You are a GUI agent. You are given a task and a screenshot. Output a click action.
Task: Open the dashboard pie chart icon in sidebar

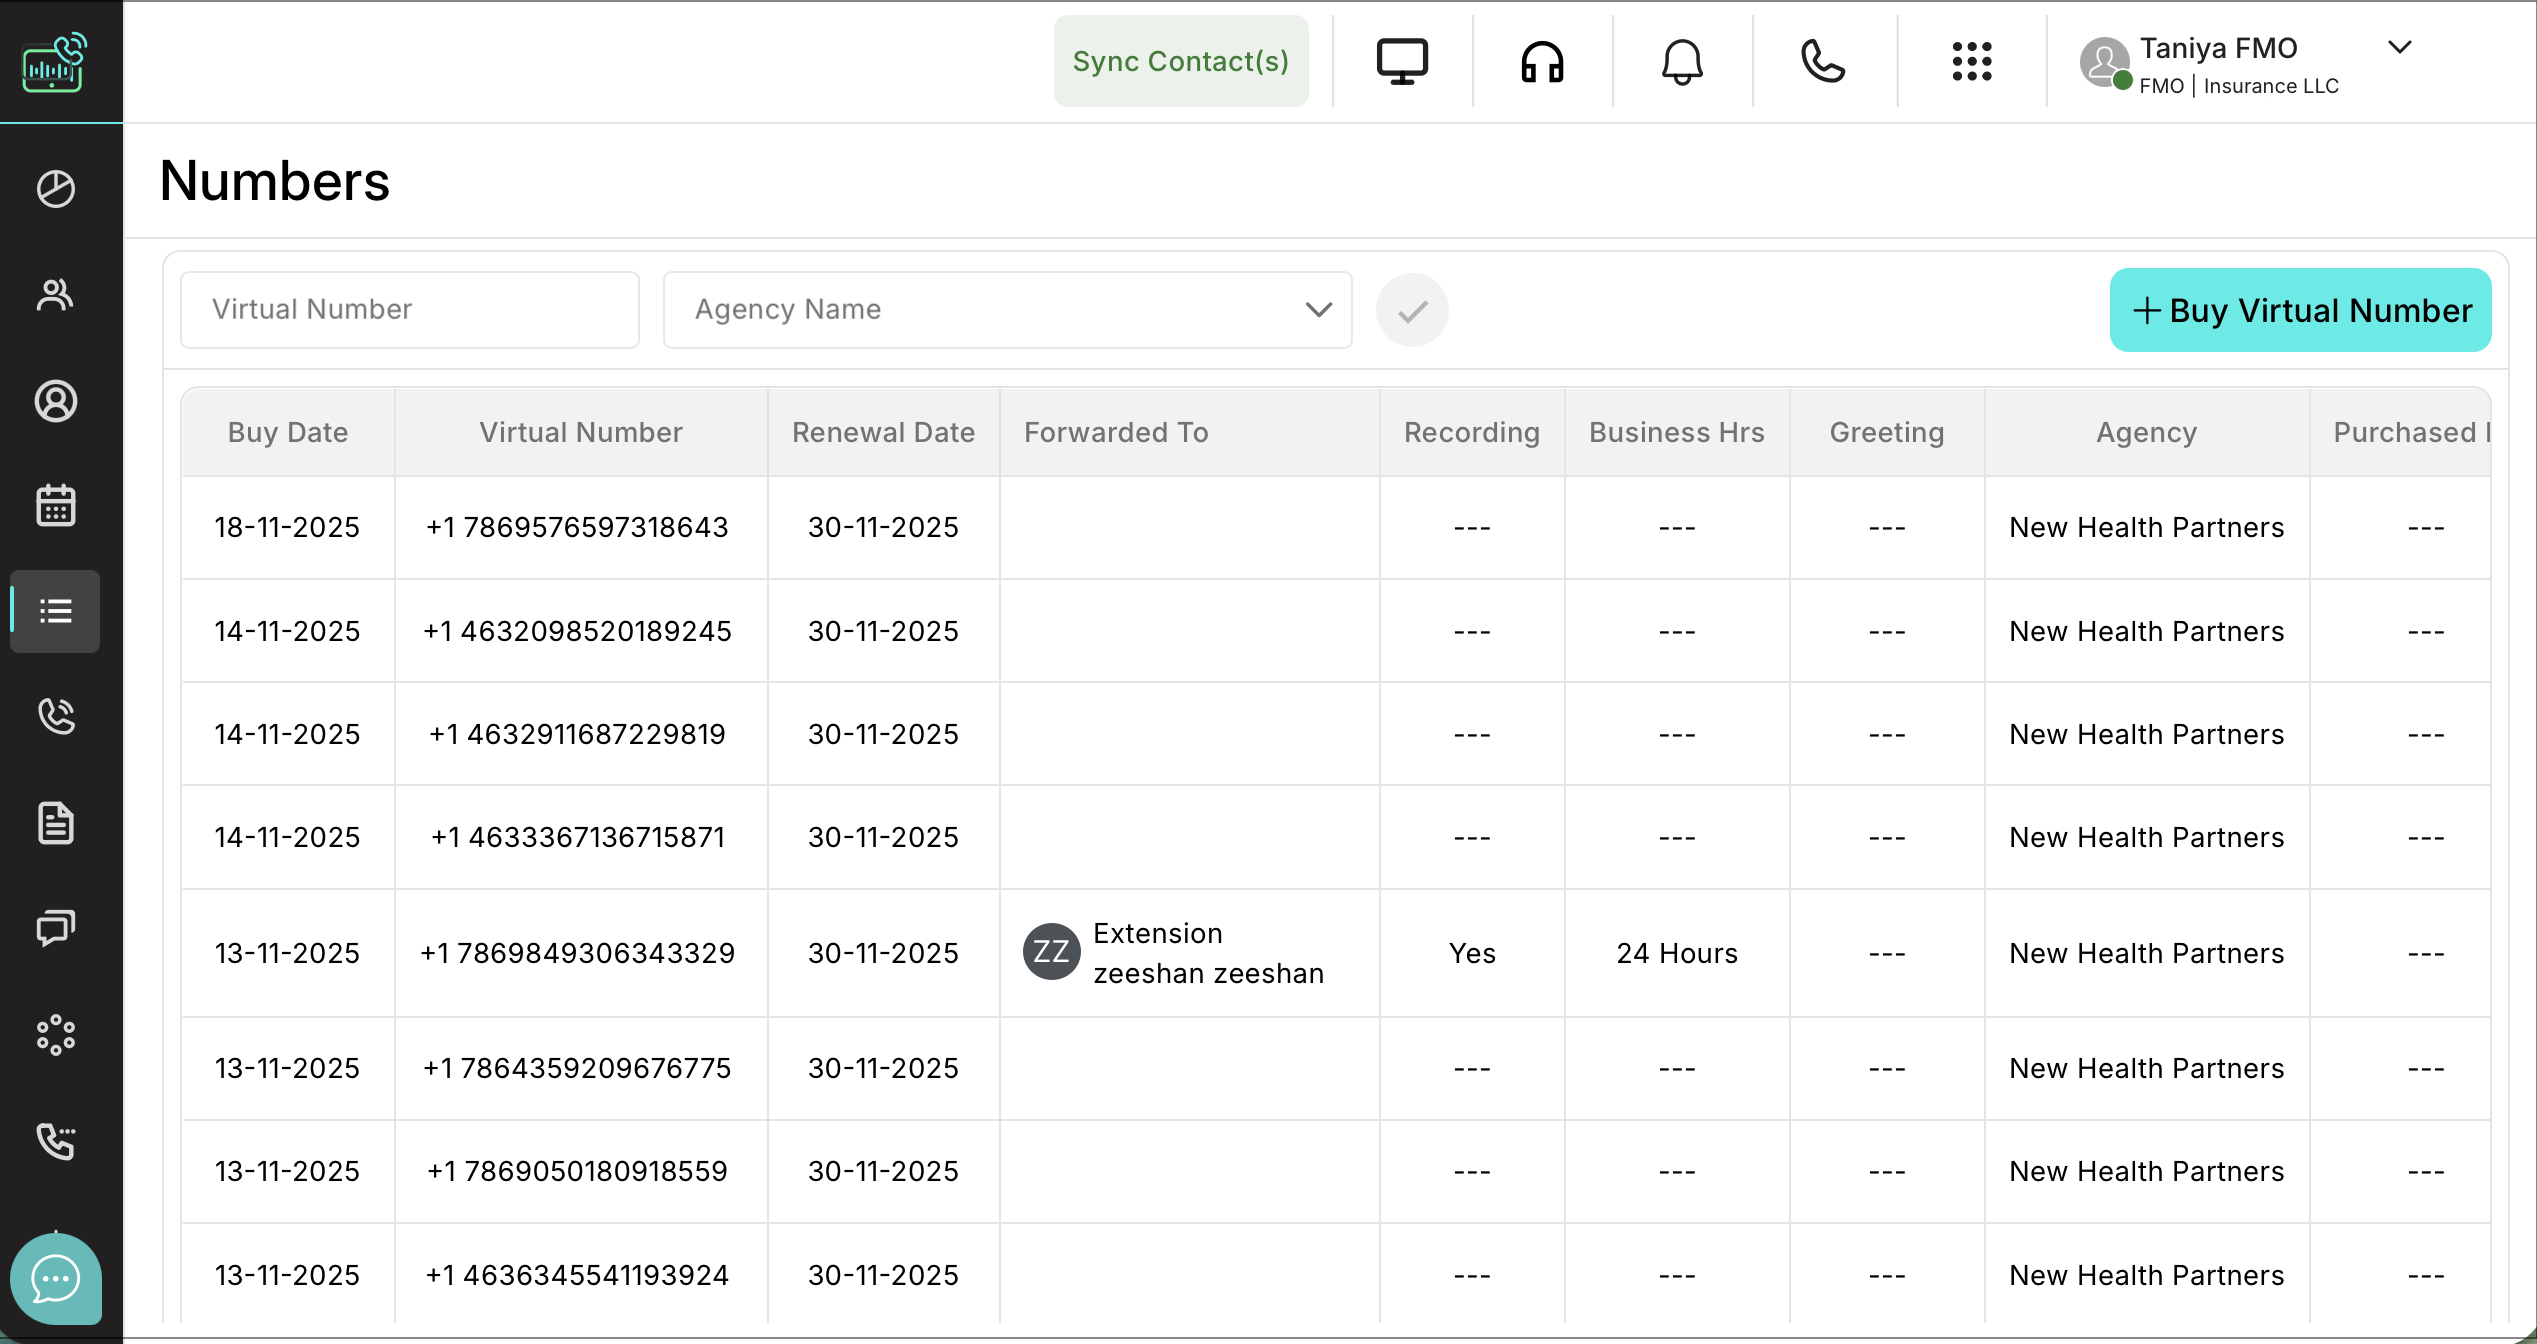[56, 189]
